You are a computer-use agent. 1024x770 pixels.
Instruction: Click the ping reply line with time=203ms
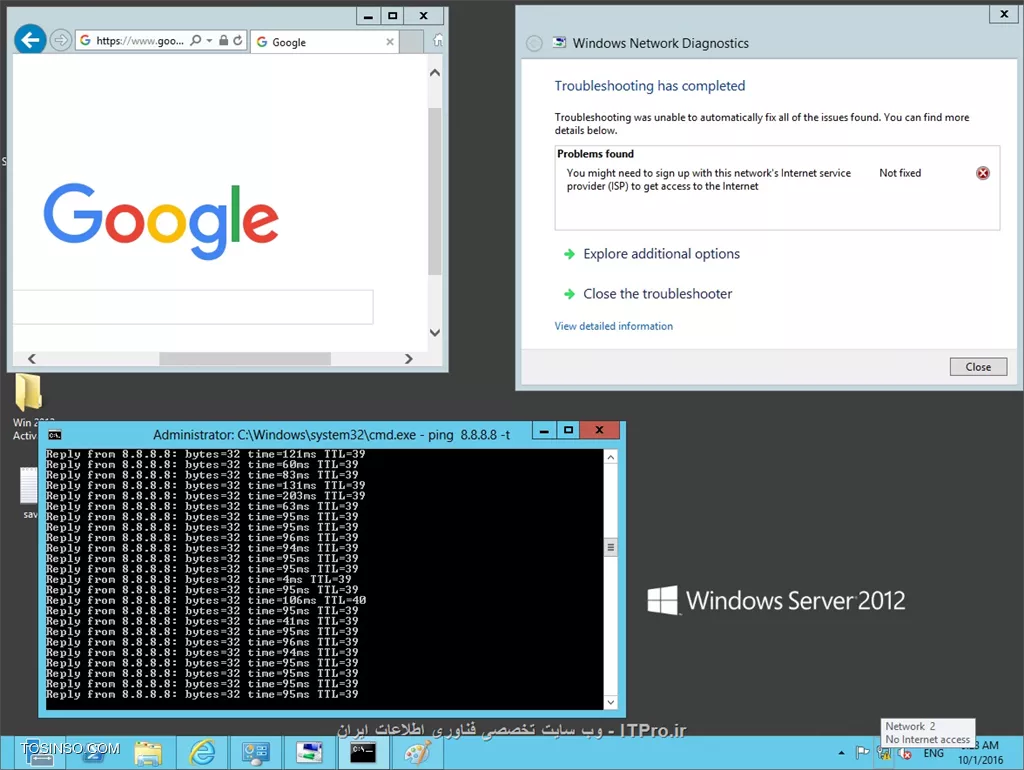tap(206, 496)
